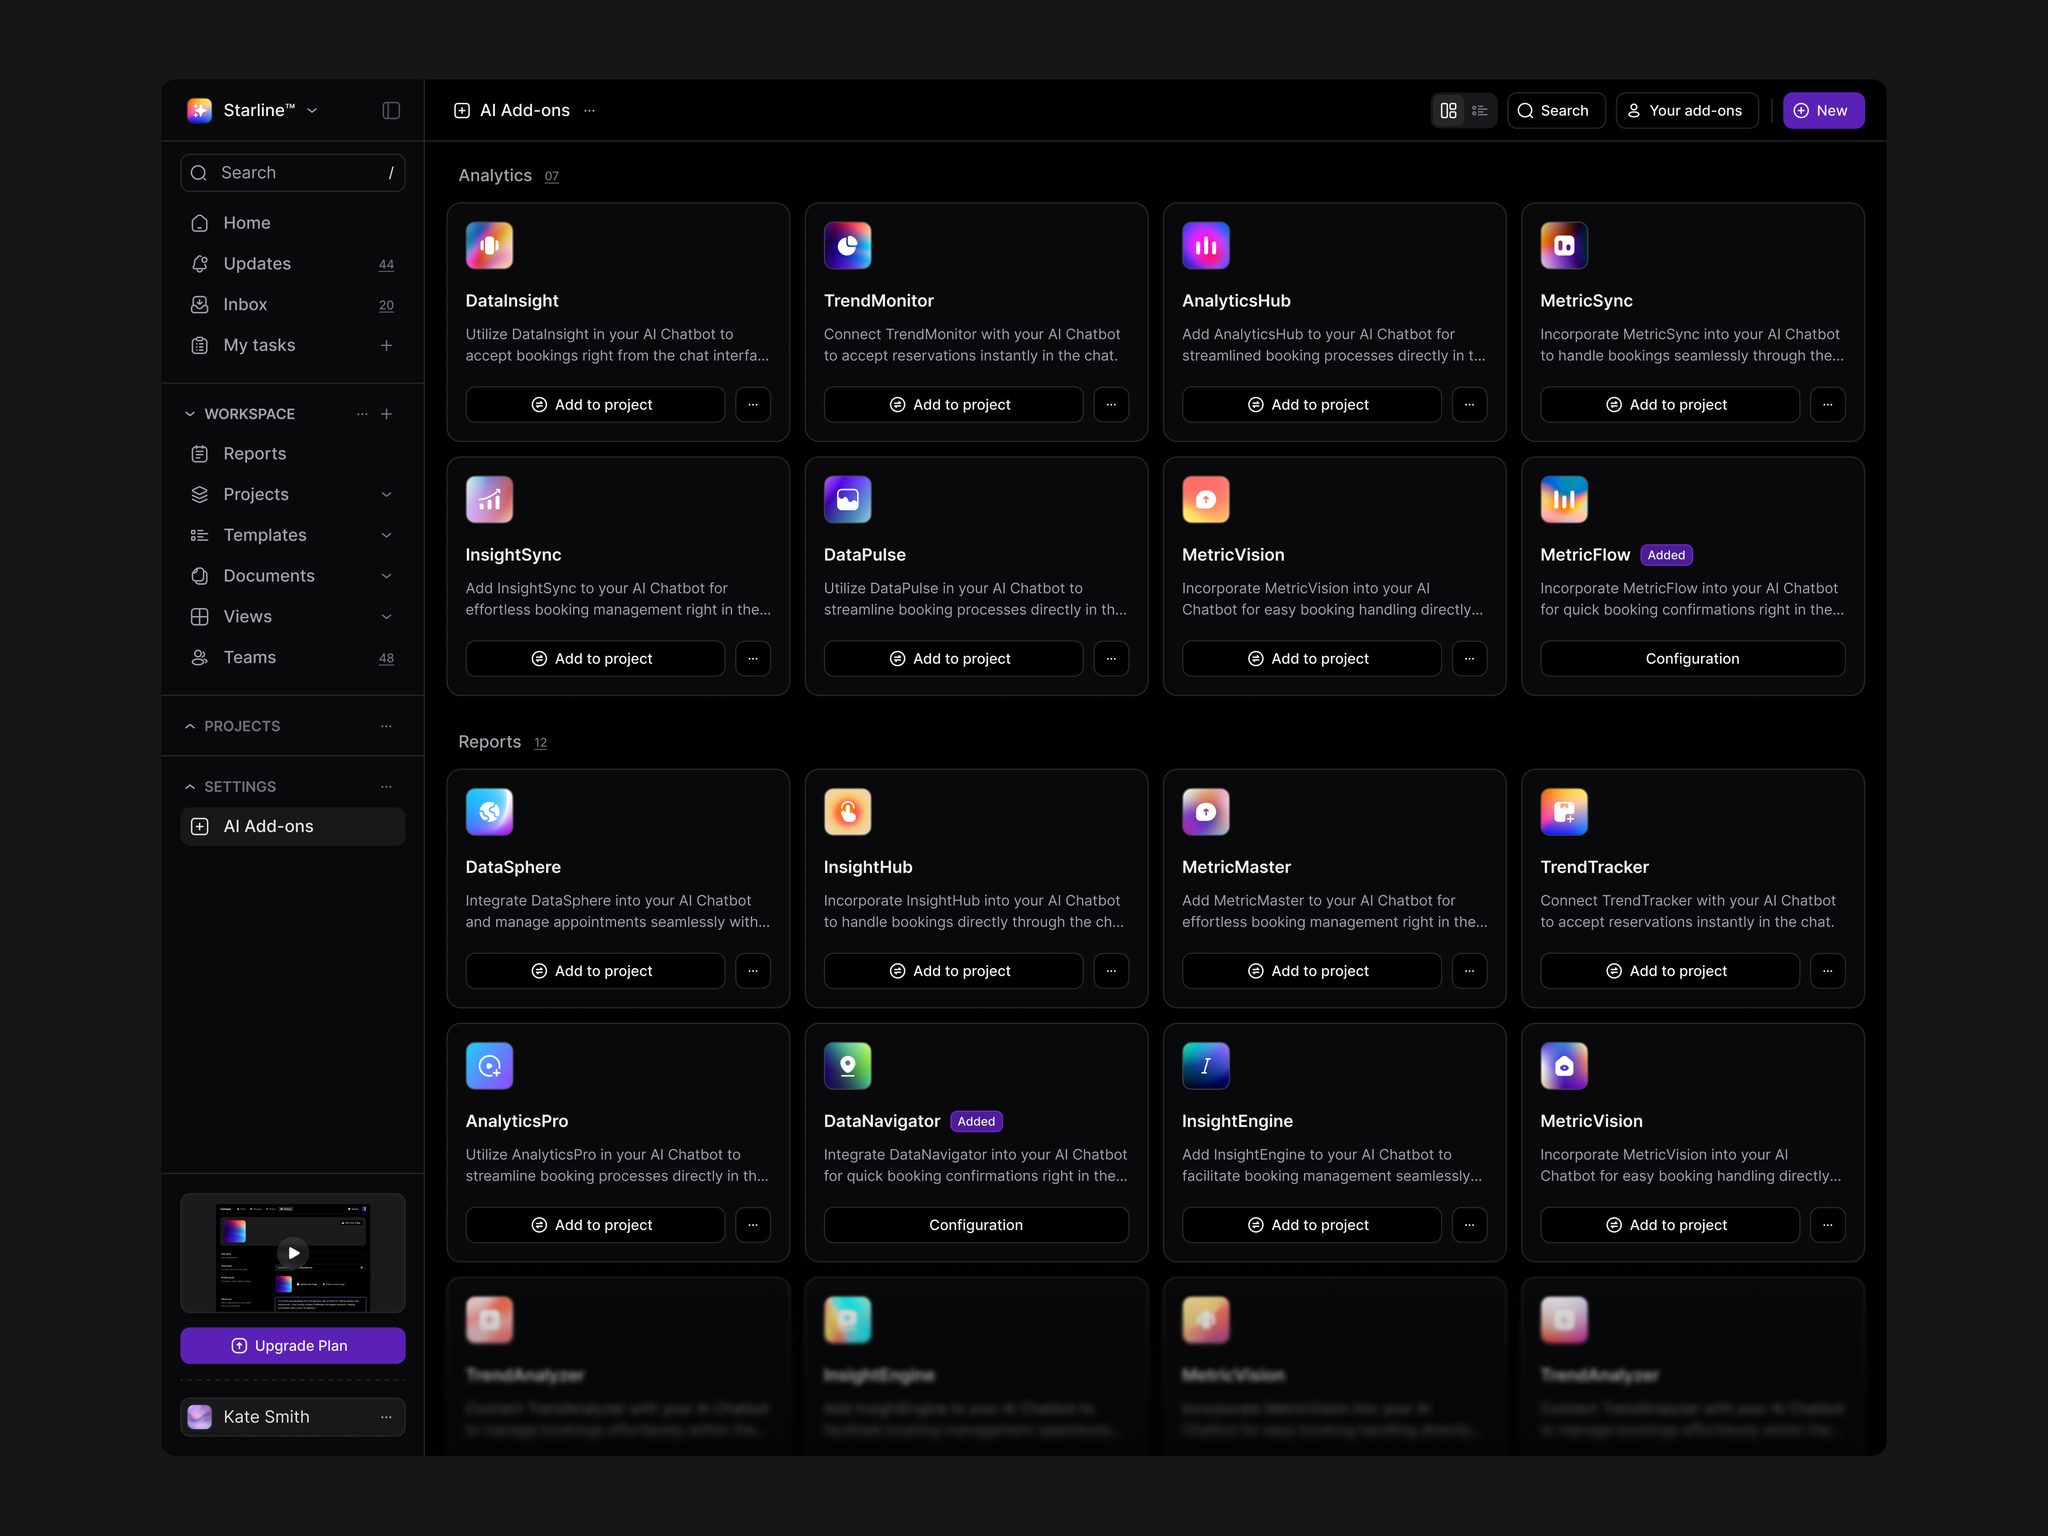
Task: Click the TrendTracker app icon
Action: (x=1564, y=811)
